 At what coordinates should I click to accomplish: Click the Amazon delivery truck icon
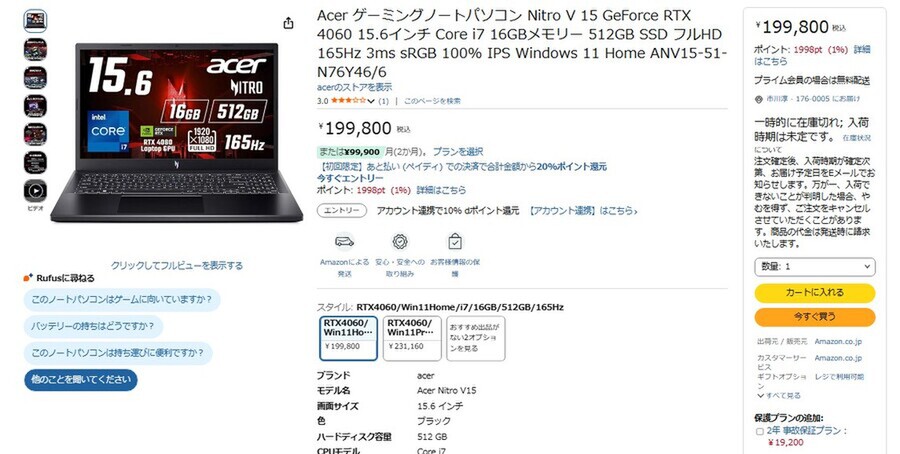point(344,242)
